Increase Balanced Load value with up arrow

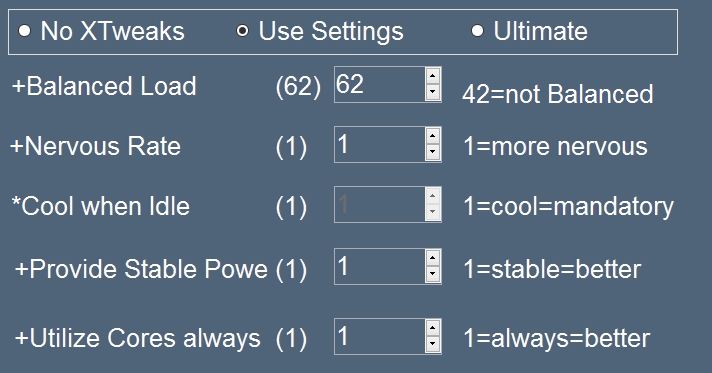(x=433, y=76)
